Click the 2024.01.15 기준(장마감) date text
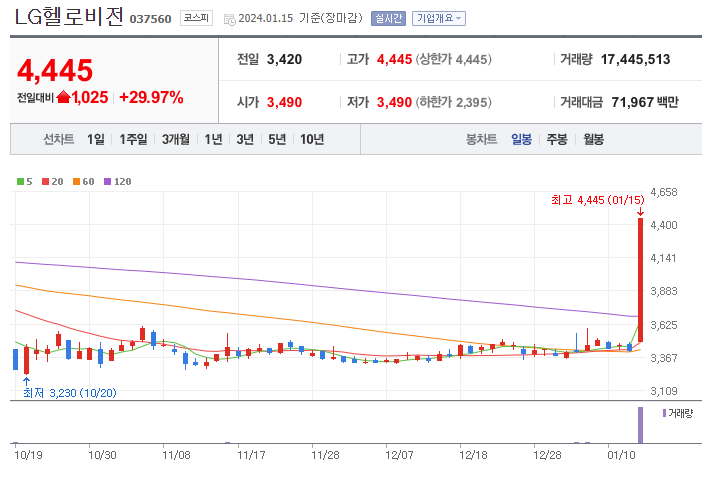 pos(300,18)
